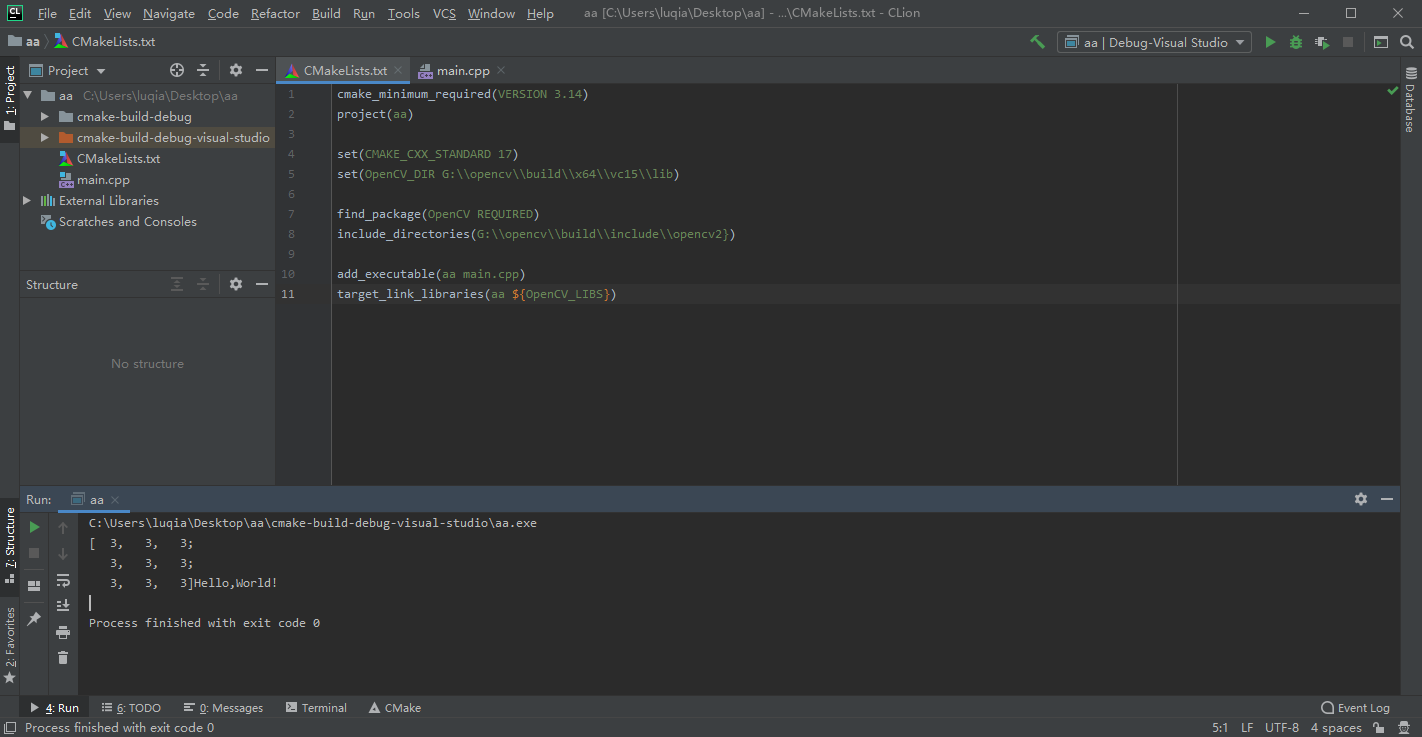
Task: Click the Scroll to End console icon
Action: coord(63,604)
